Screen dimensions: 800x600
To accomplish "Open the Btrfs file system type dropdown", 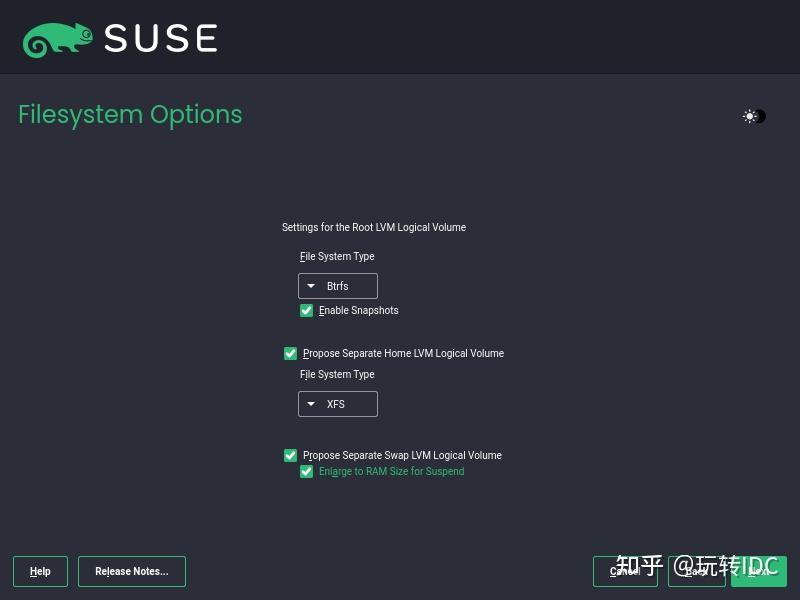I will [338, 285].
